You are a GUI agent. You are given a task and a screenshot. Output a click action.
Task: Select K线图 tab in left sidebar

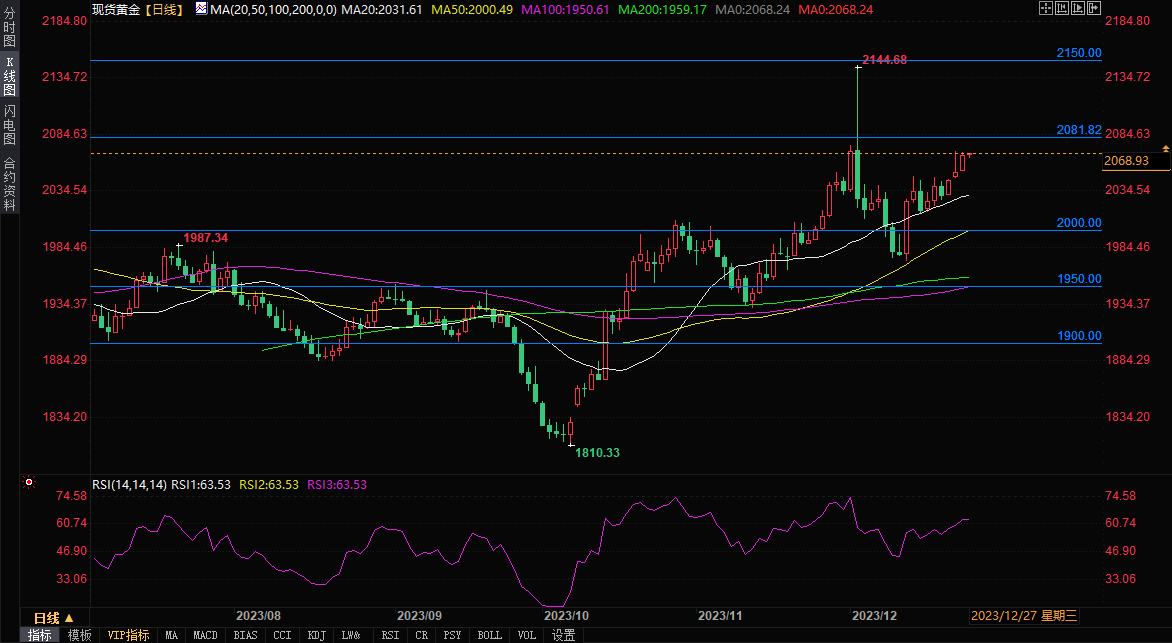pos(10,76)
